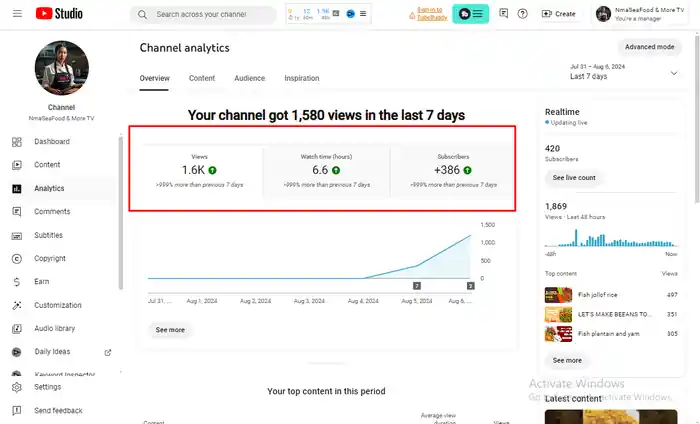Switch to the Content analytics tab
This screenshot has width=700, height=424.
pyautogui.click(x=202, y=78)
